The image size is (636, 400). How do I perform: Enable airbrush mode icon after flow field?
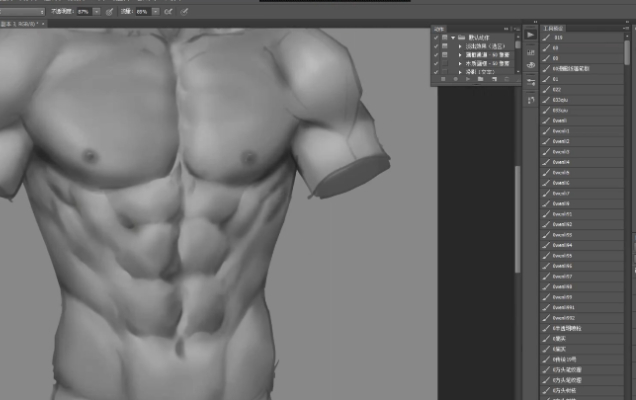(x=167, y=11)
